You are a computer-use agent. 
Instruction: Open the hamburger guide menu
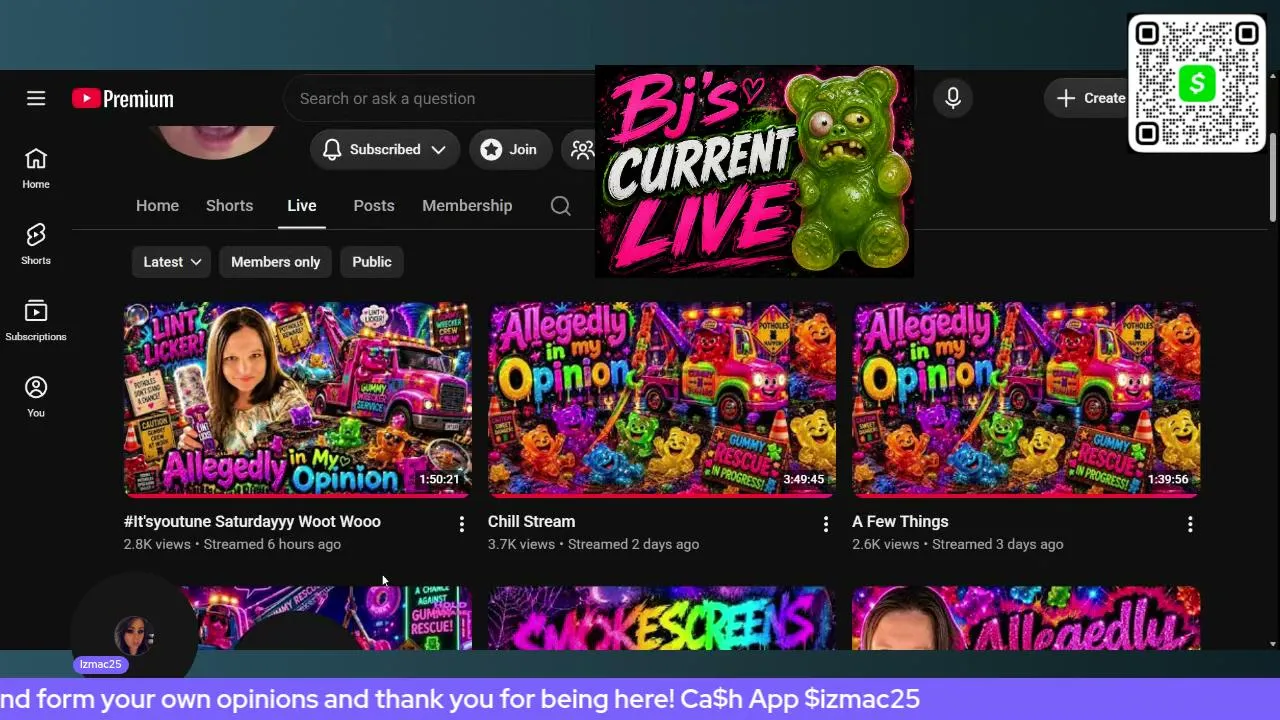(36, 98)
